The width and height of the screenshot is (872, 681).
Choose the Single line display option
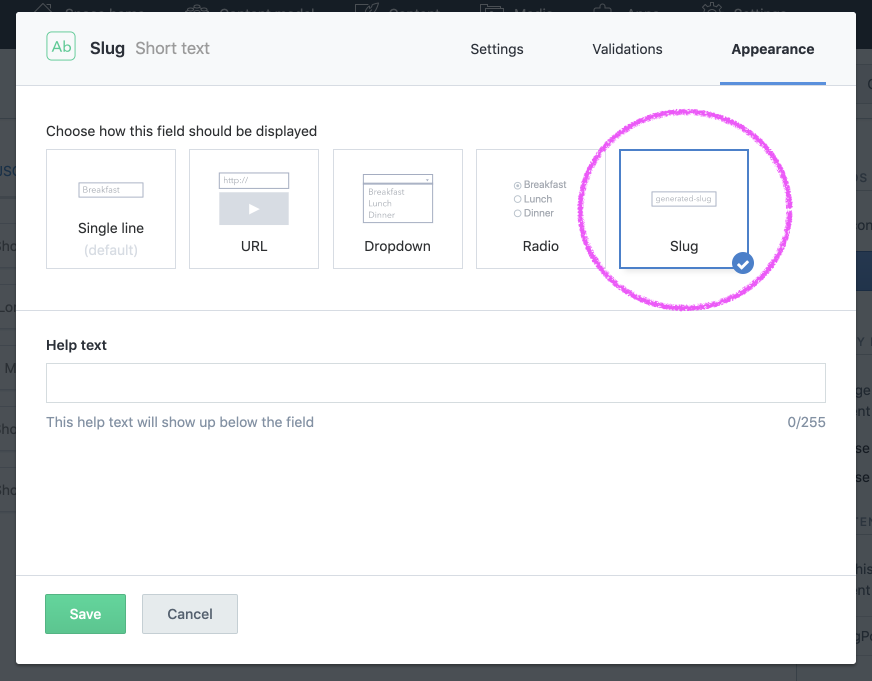point(111,209)
